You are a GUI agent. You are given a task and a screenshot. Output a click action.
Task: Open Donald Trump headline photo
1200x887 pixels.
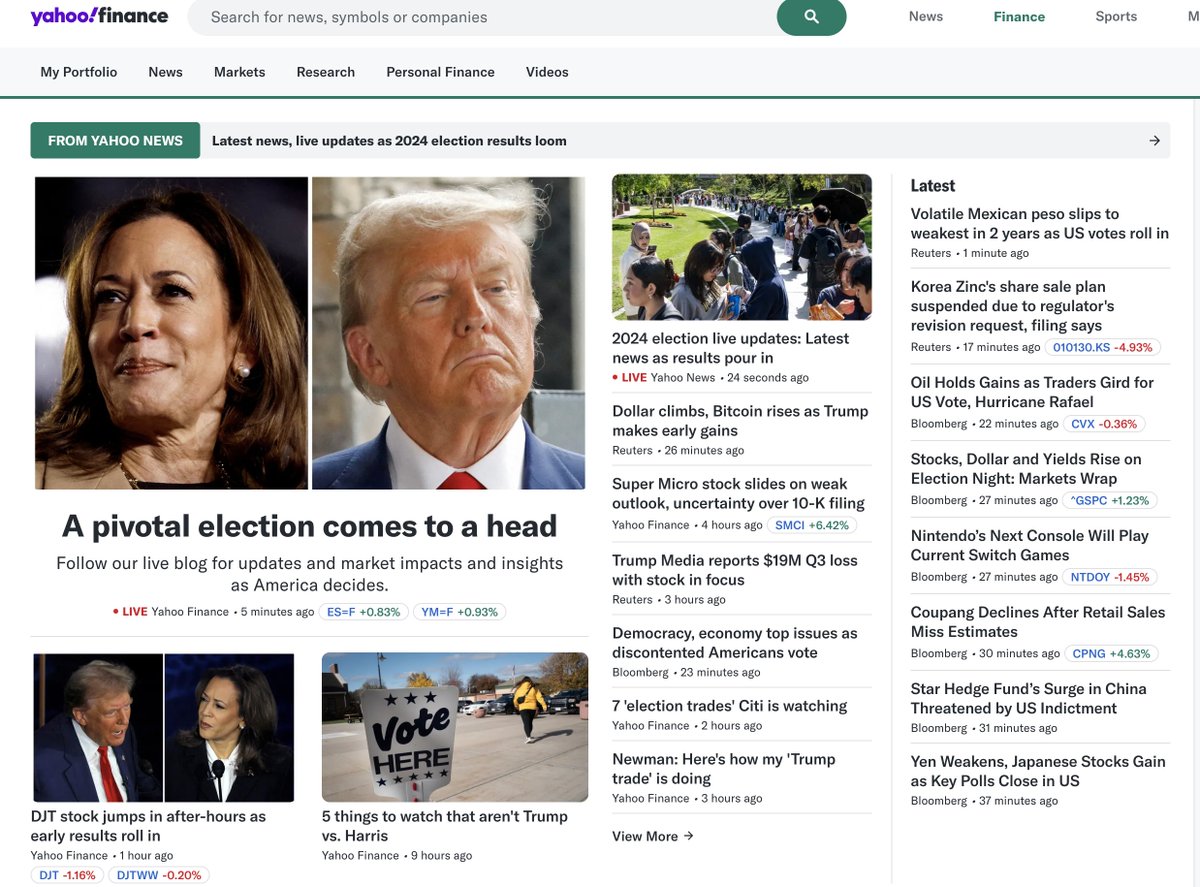click(x=448, y=333)
